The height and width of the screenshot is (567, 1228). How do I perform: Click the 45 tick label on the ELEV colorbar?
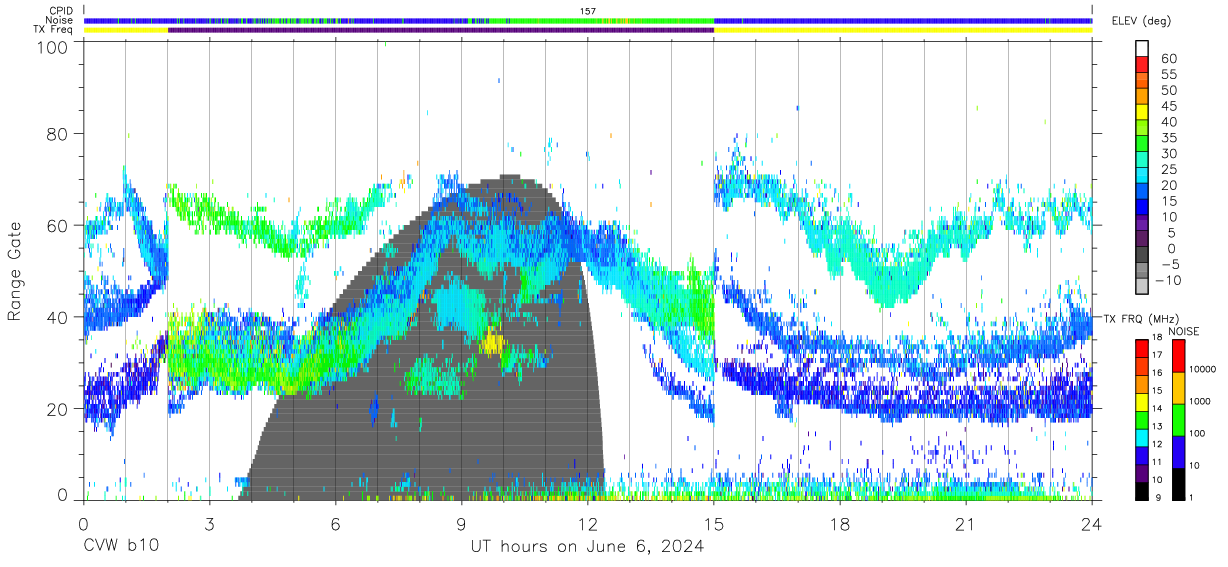[1168, 106]
